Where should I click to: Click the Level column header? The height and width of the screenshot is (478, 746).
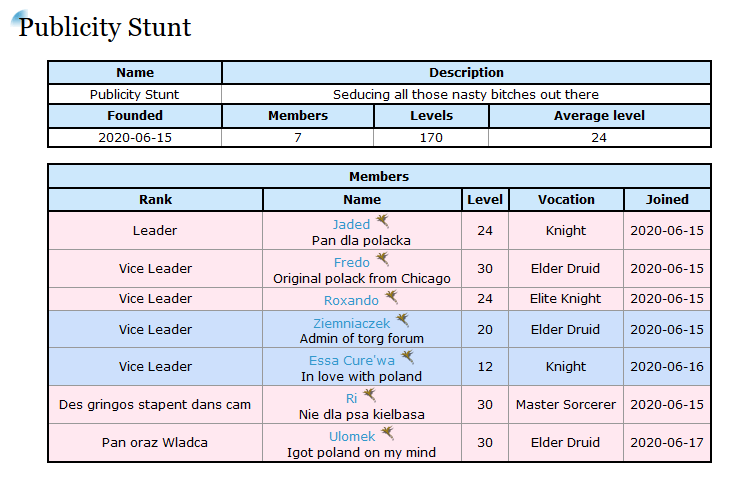pos(485,199)
